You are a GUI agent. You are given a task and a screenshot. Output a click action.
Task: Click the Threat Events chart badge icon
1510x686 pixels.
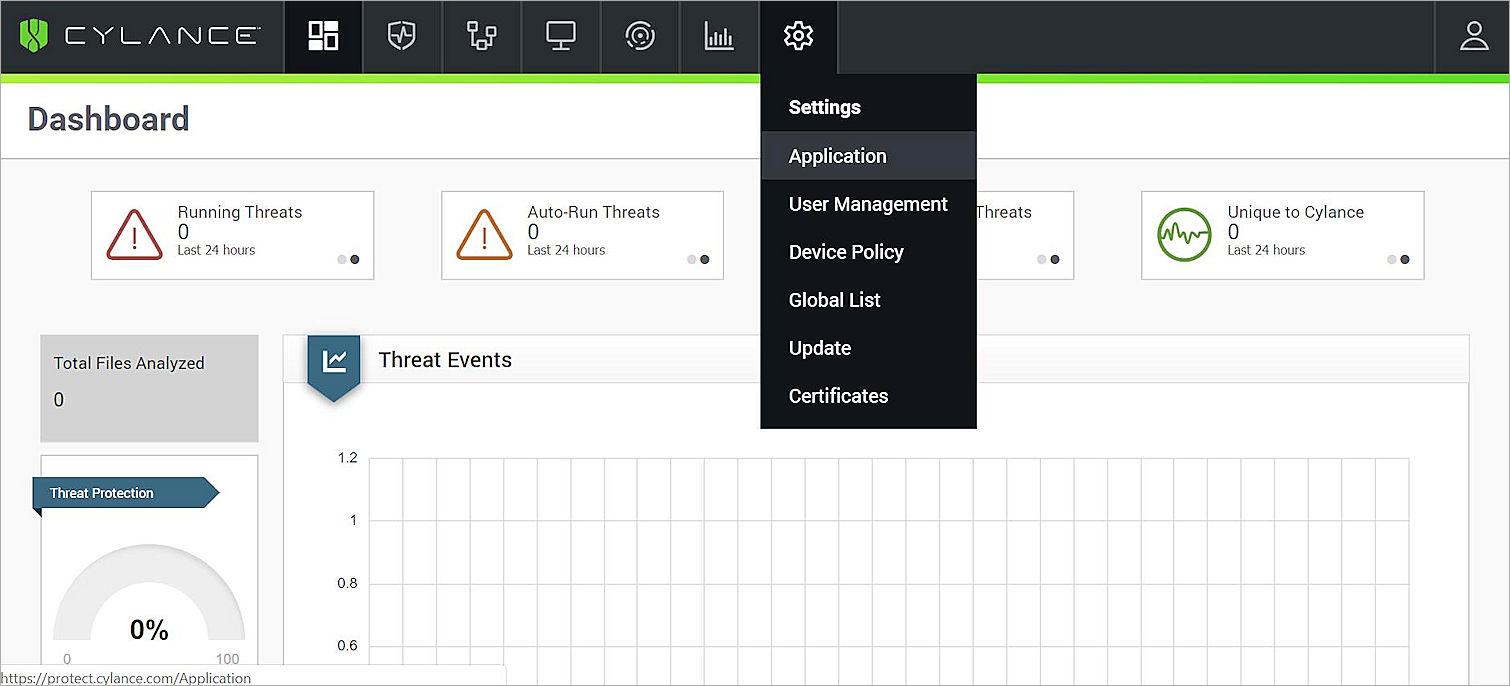click(x=333, y=362)
